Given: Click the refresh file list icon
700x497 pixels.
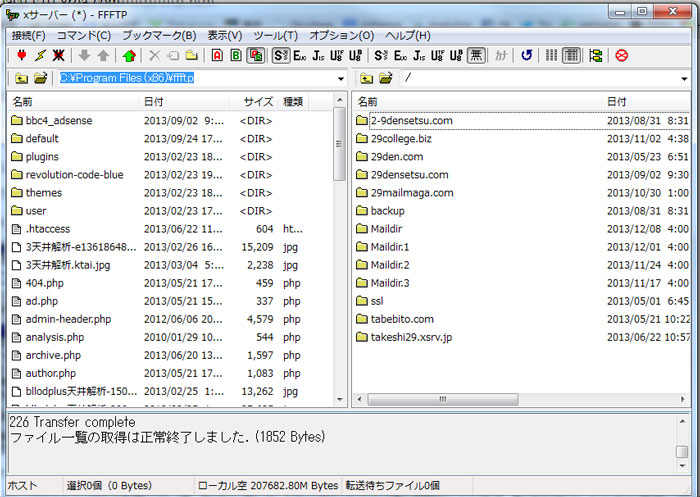Looking at the screenshot, I should (527, 56).
